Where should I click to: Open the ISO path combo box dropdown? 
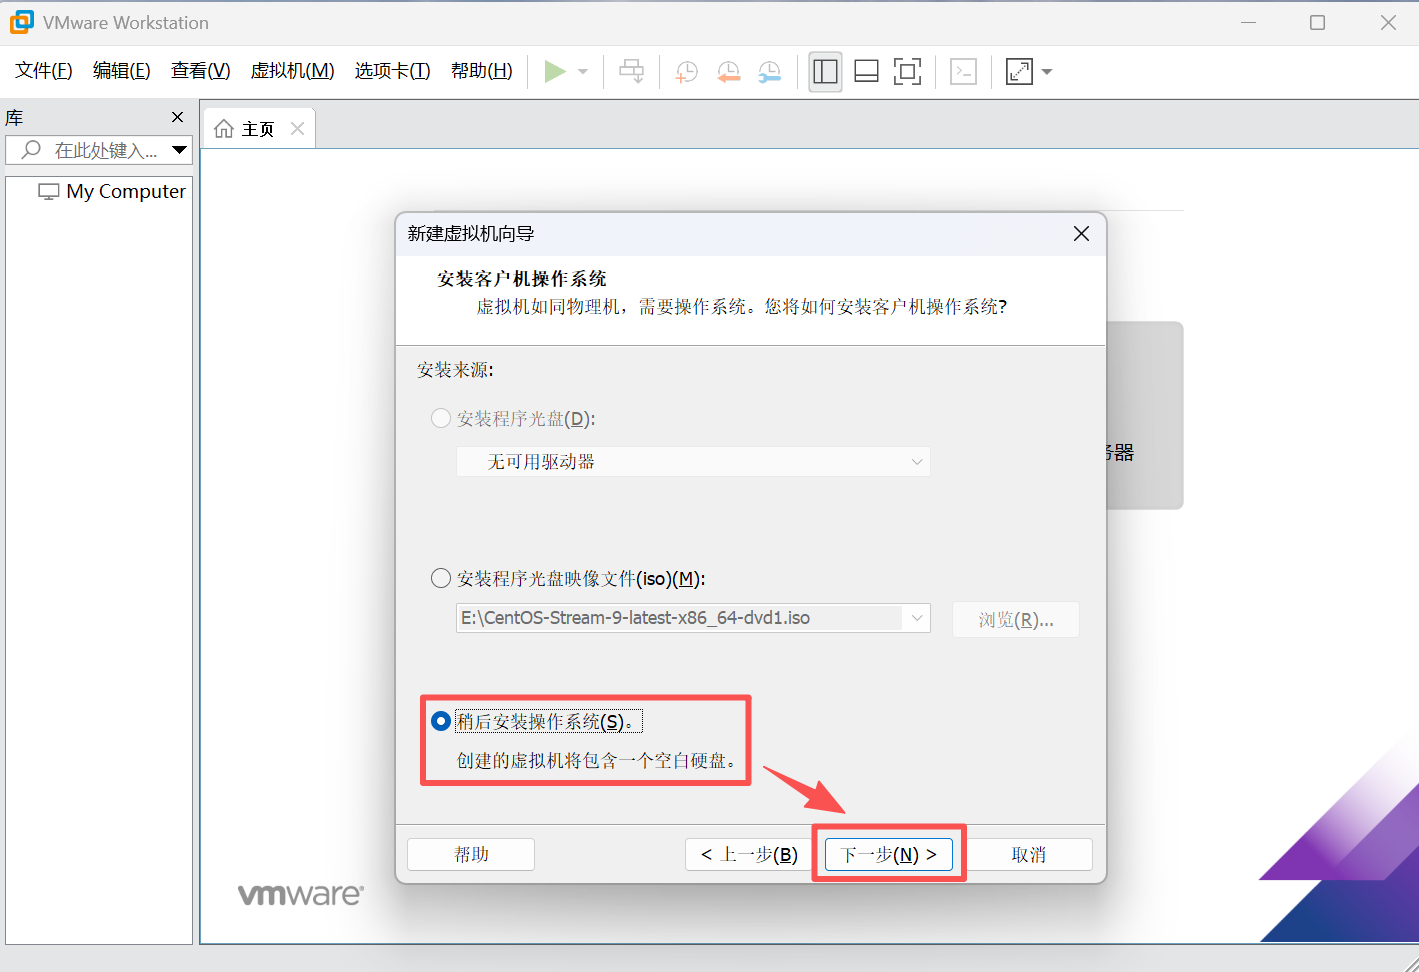tap(916, 618)
